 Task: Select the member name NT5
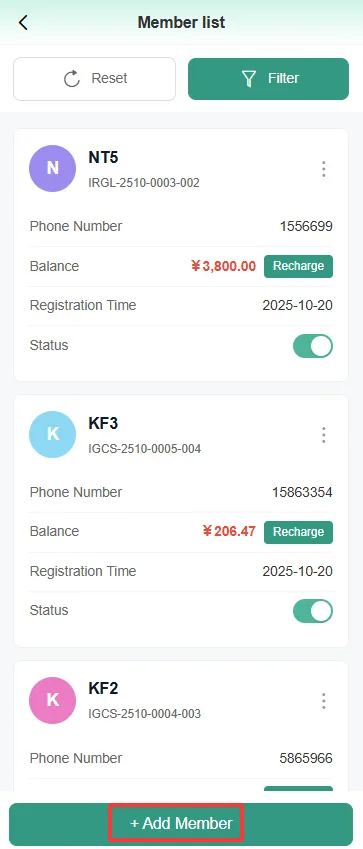click(103, 158)
